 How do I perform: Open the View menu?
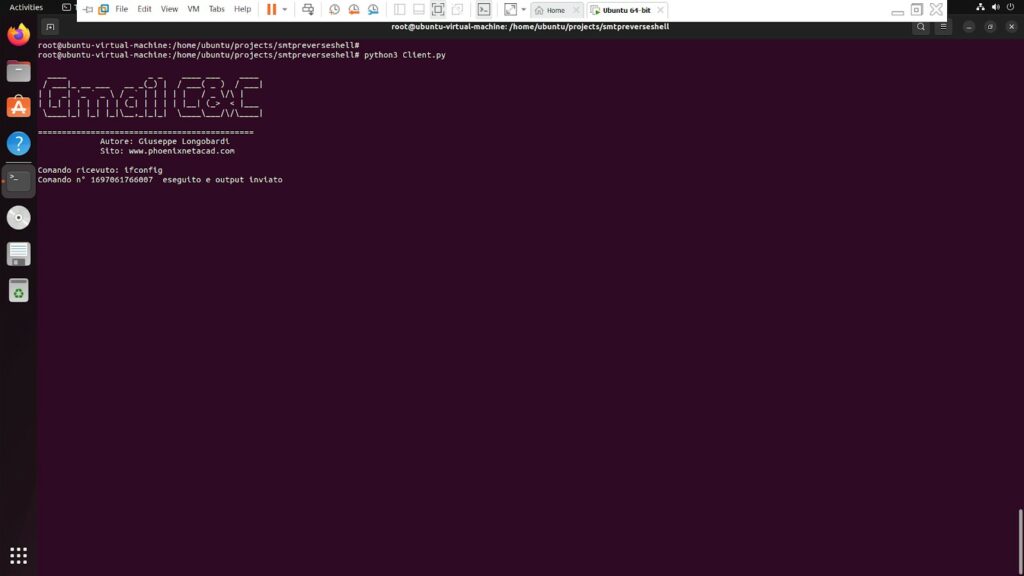(169, 9)
